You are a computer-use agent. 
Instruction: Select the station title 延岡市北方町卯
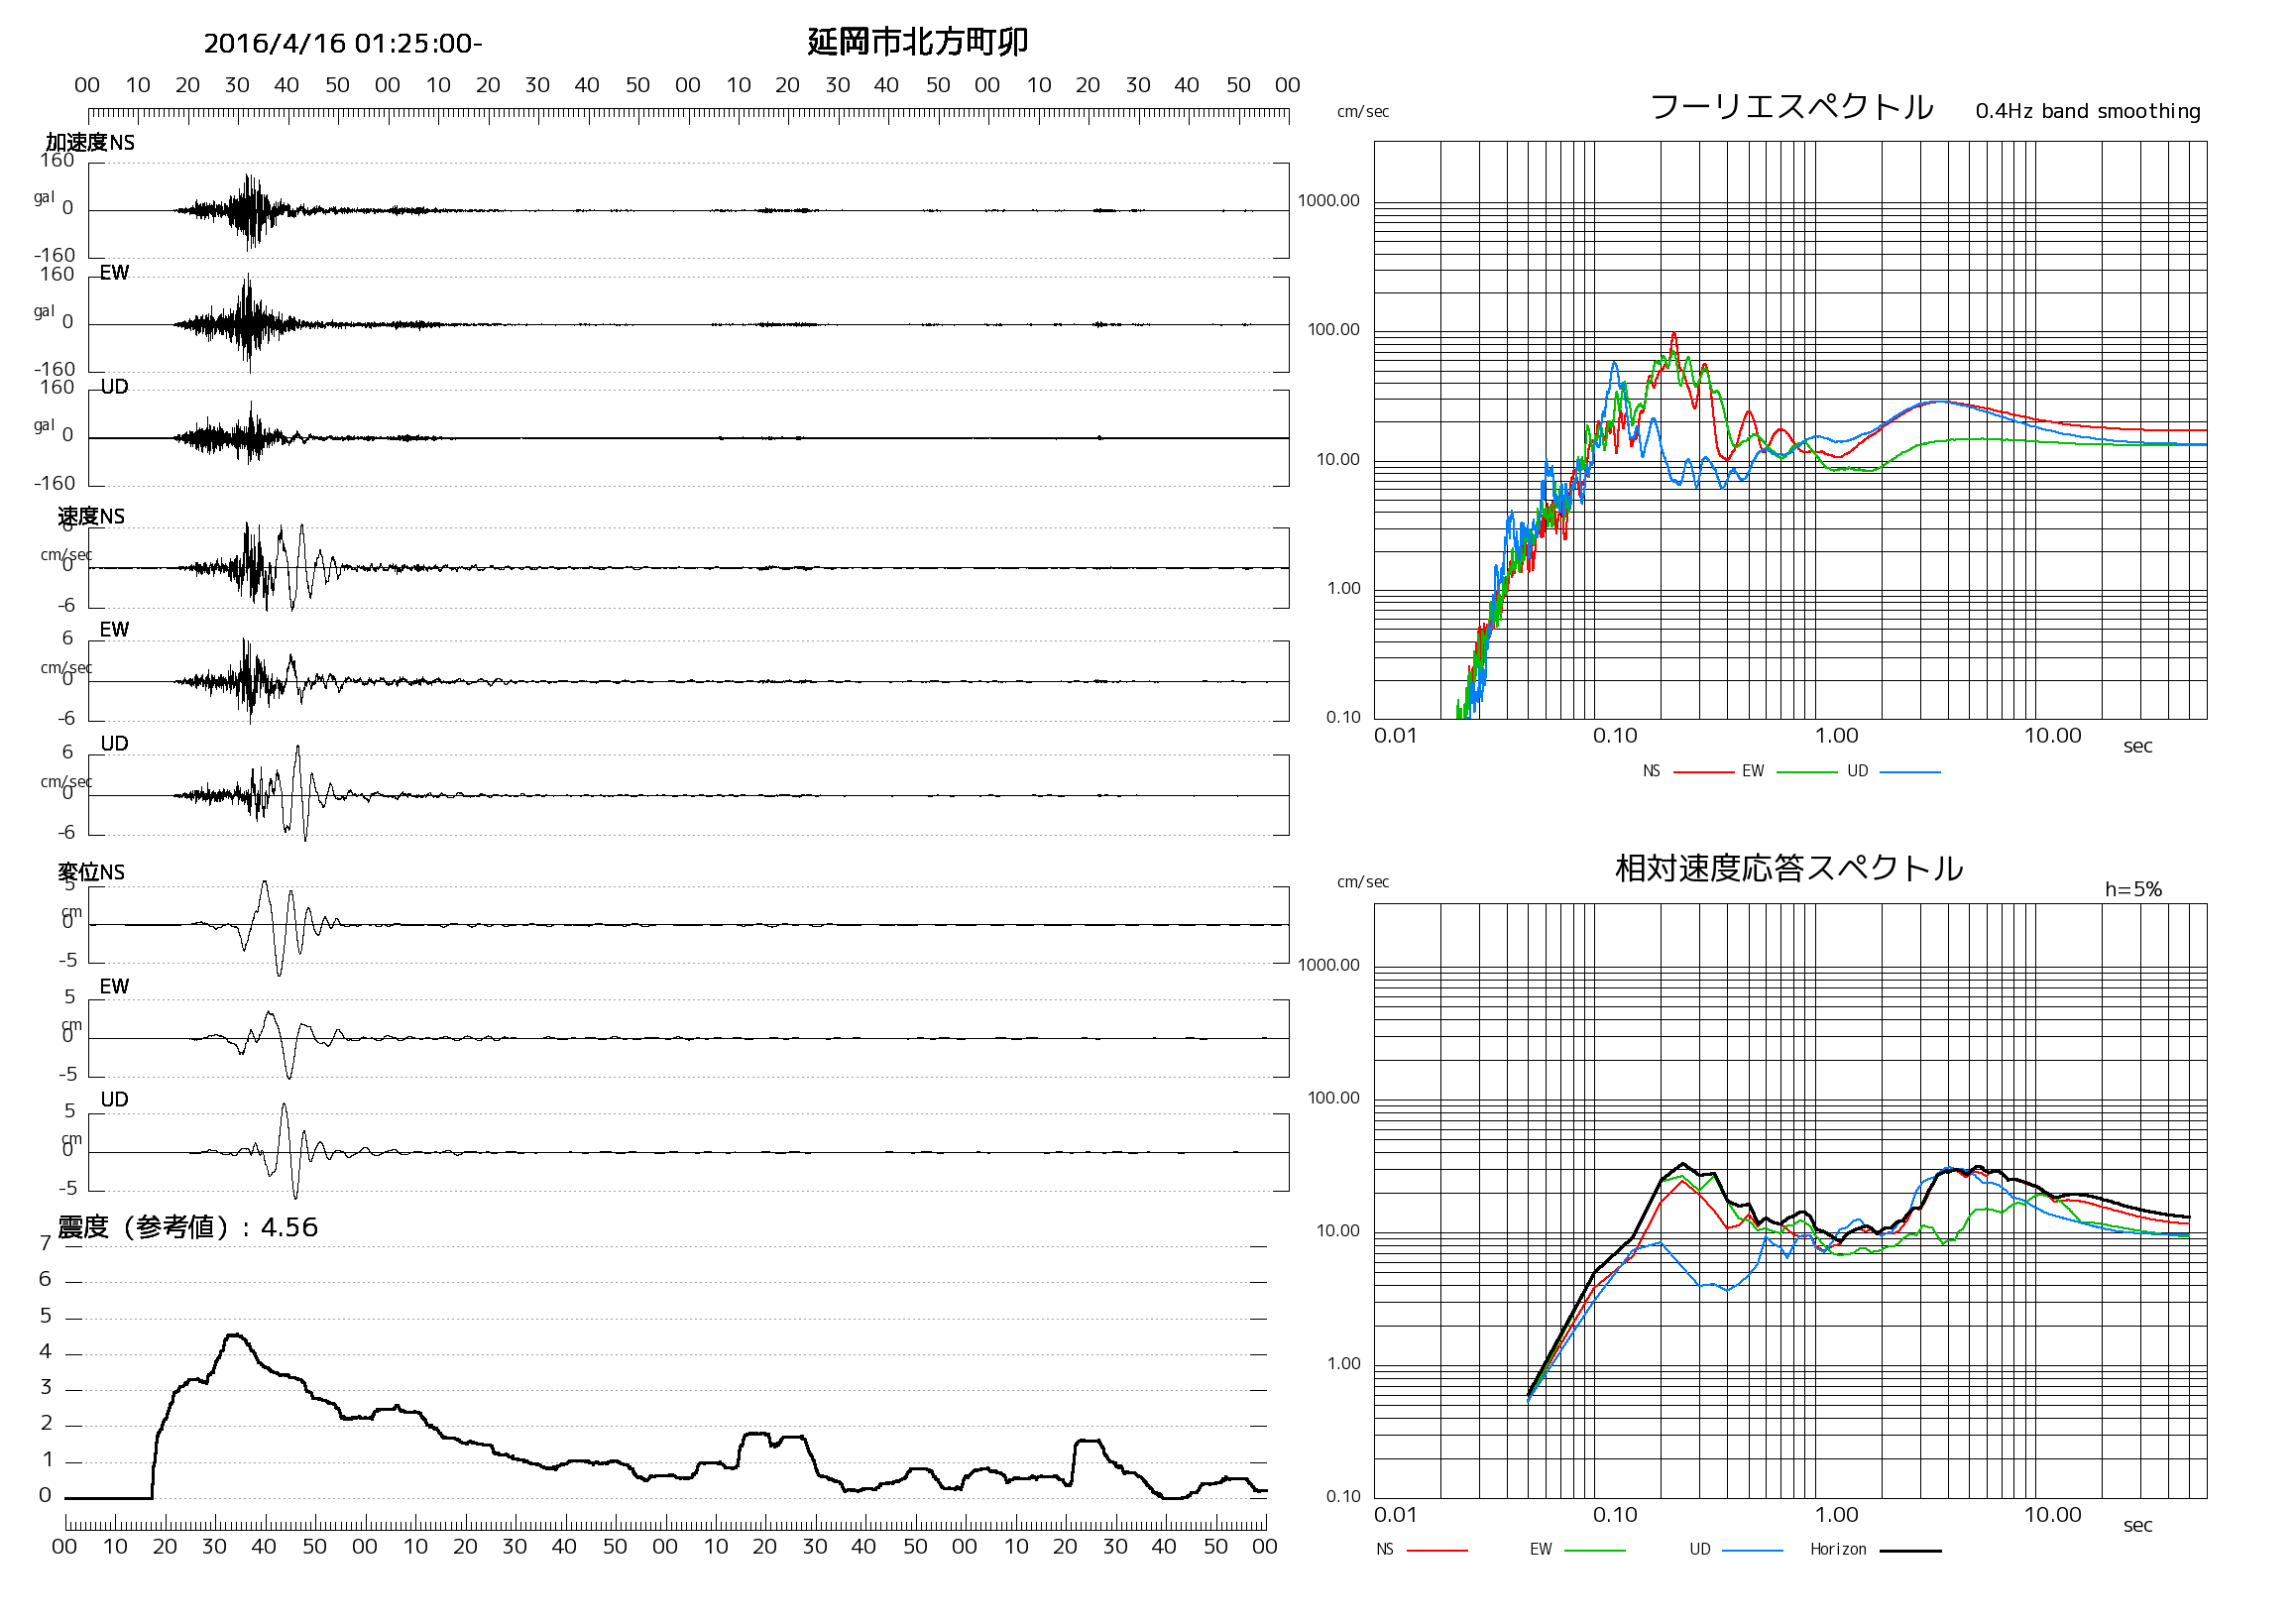pos(917,42)
